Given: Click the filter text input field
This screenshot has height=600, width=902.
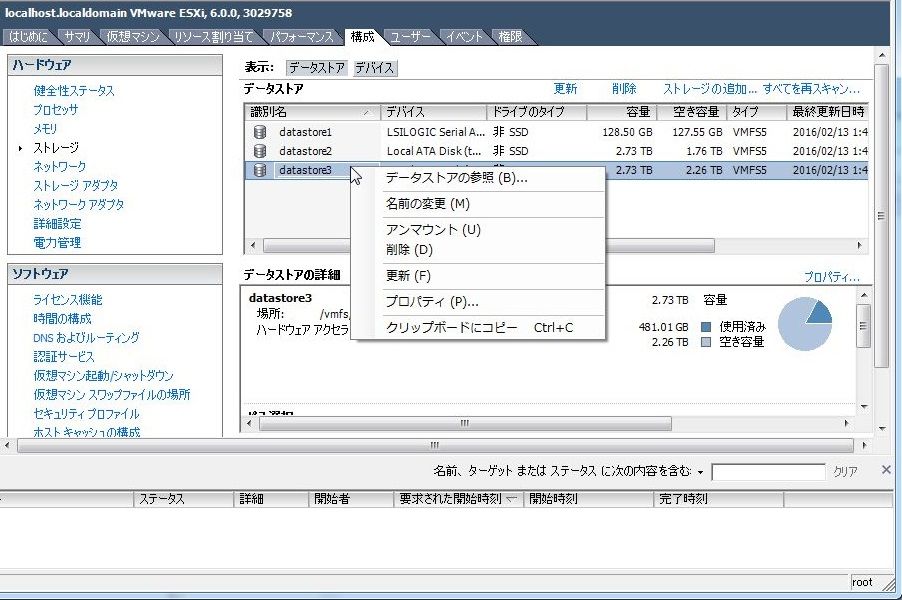Looking at the screenshot, I should point(768,472).
